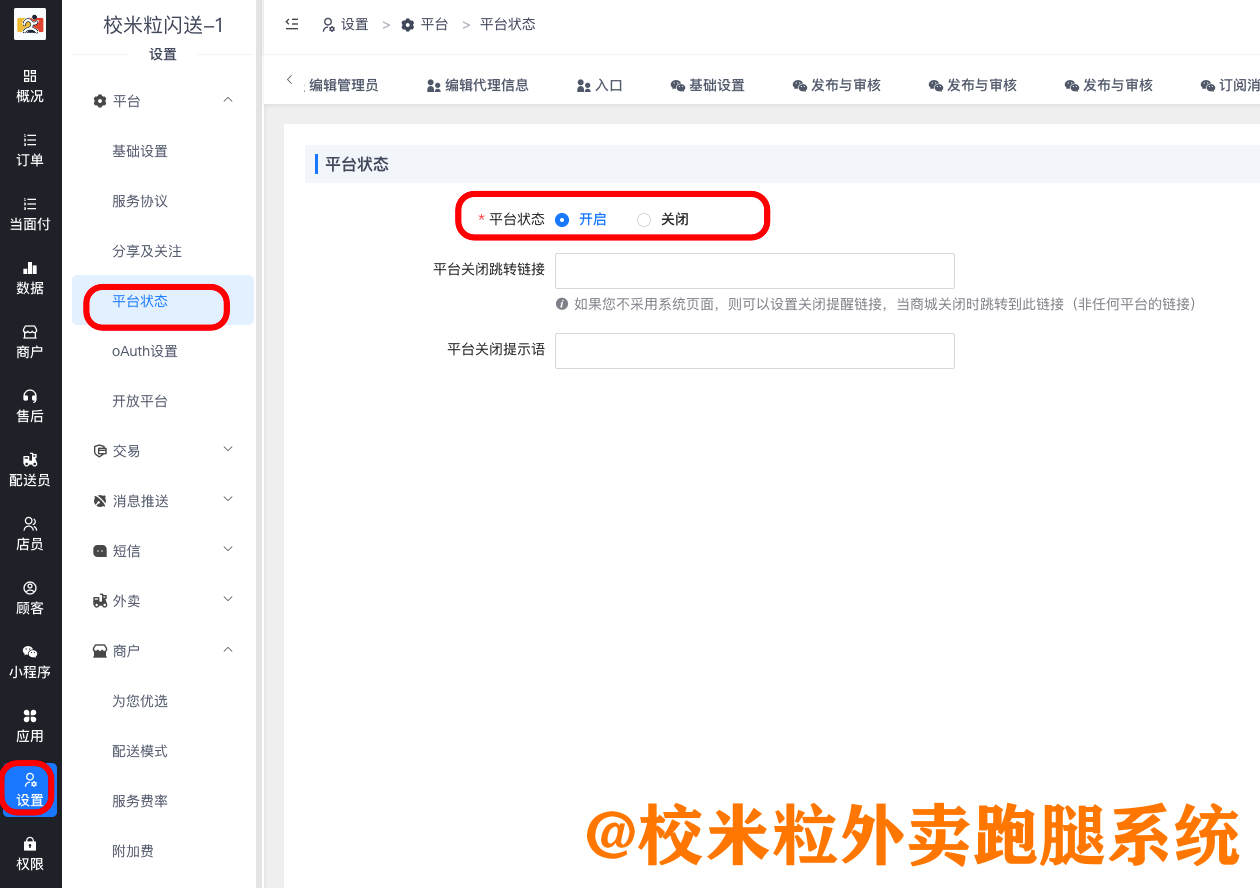
Task: Expand the 消息推送 settings section
Action: pos(163,500)
